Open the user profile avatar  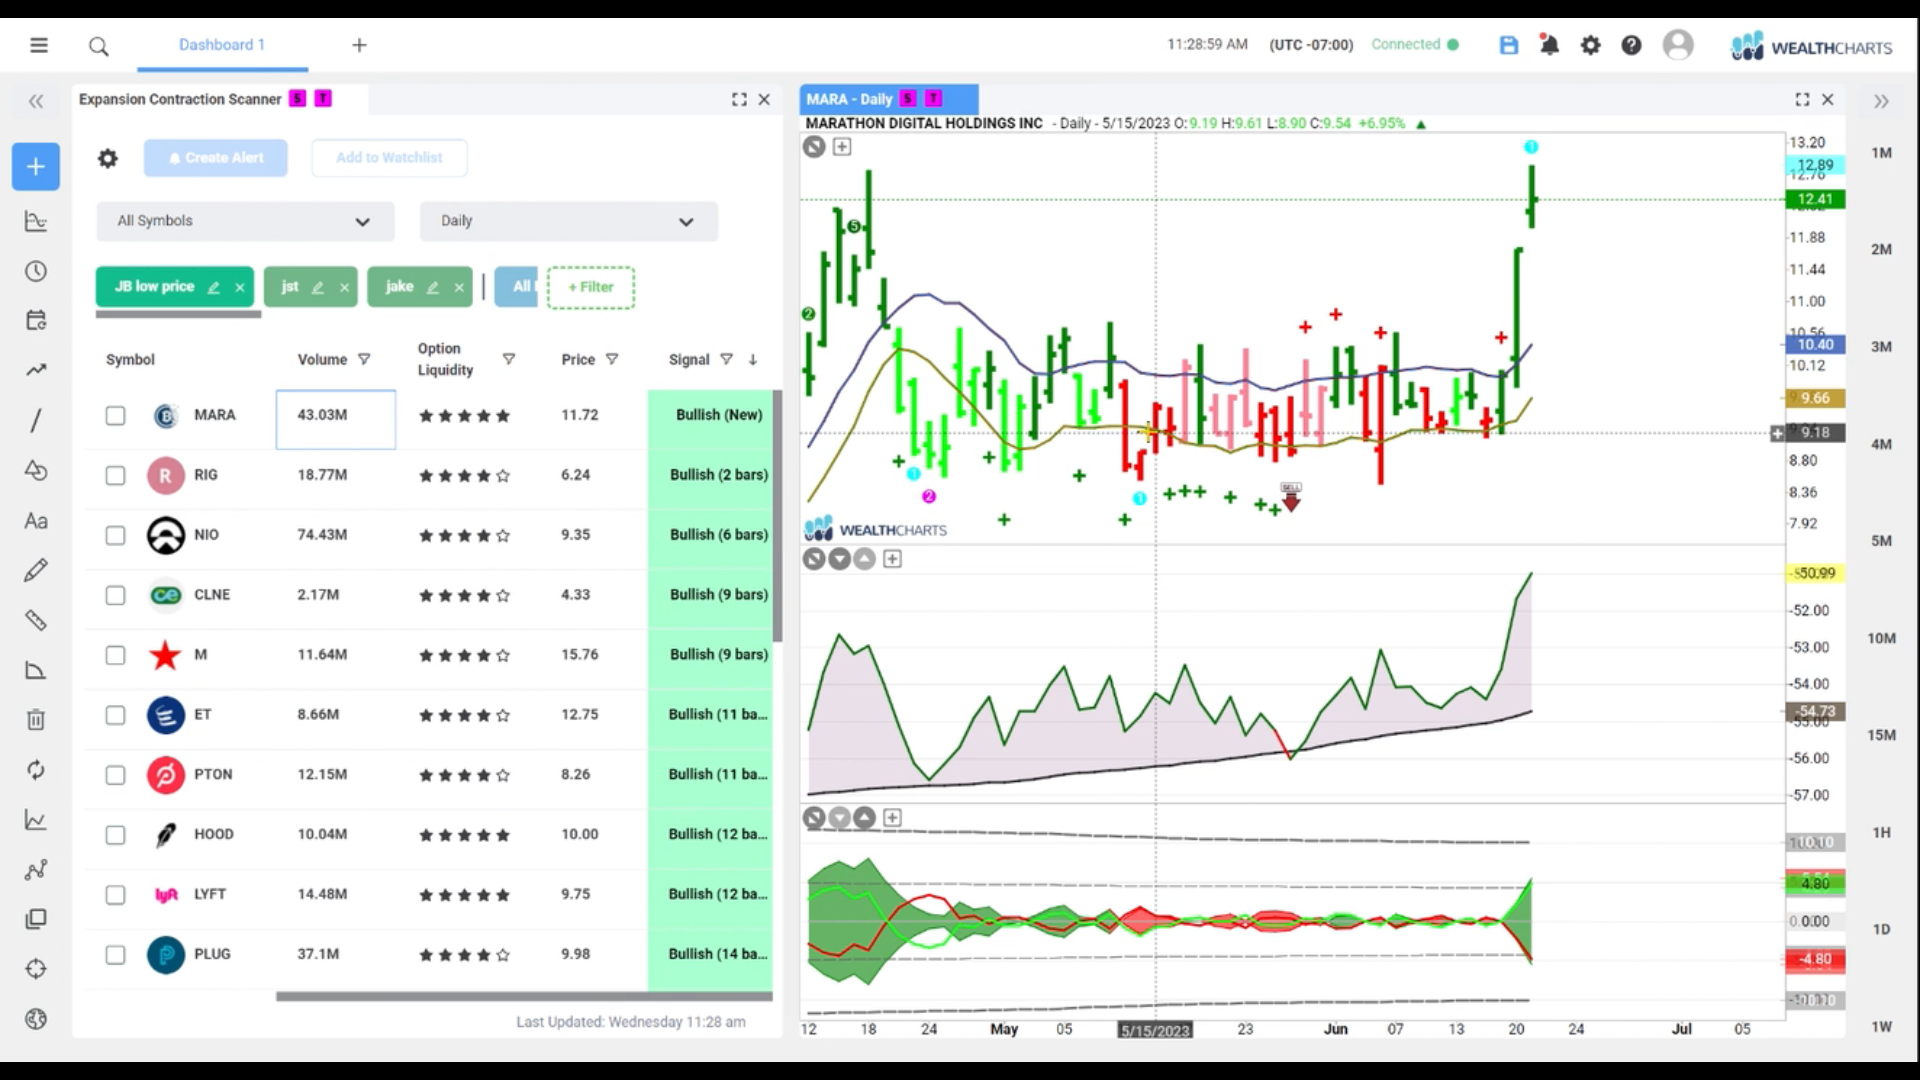coord(1678,45)
